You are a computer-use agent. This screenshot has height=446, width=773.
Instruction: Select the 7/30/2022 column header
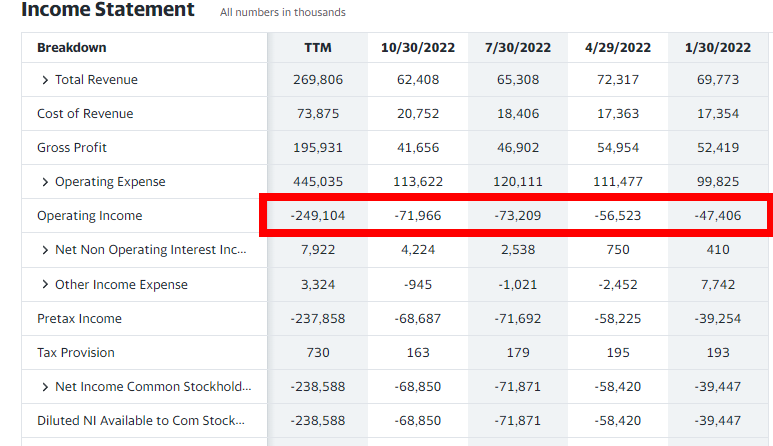(518, 48)
